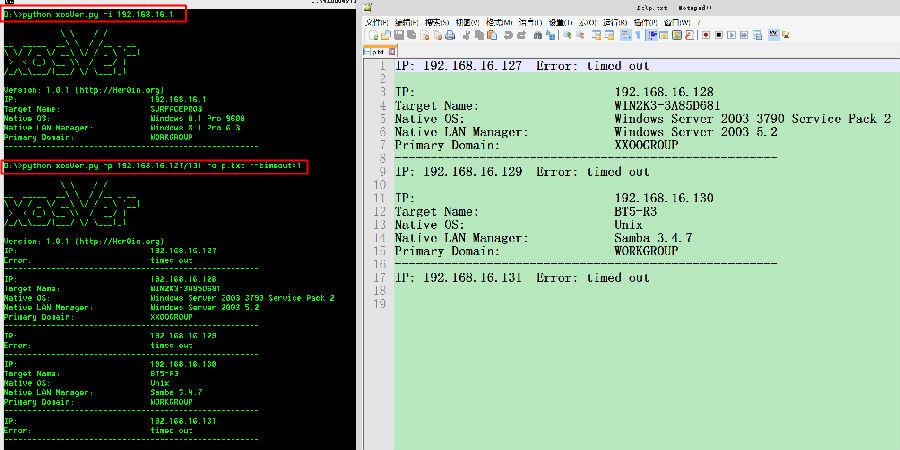Click the Stop macro recording icon
The height and width of the screenshot is (450, 900).
[x=718, y=35]
